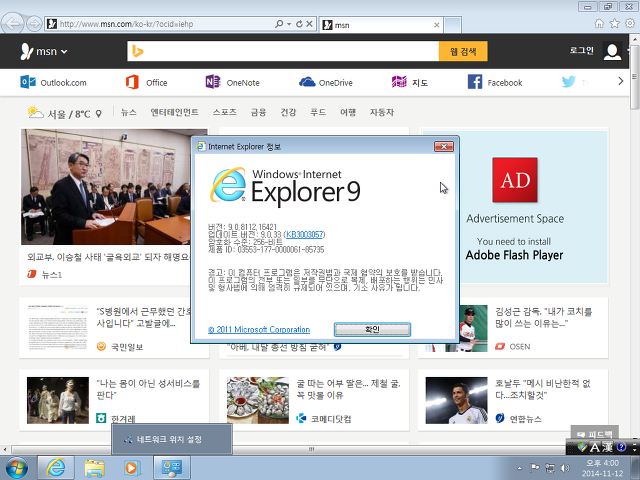Open the 스포츠 sports menu
The image size is (640, 480).
click(224, 112)
